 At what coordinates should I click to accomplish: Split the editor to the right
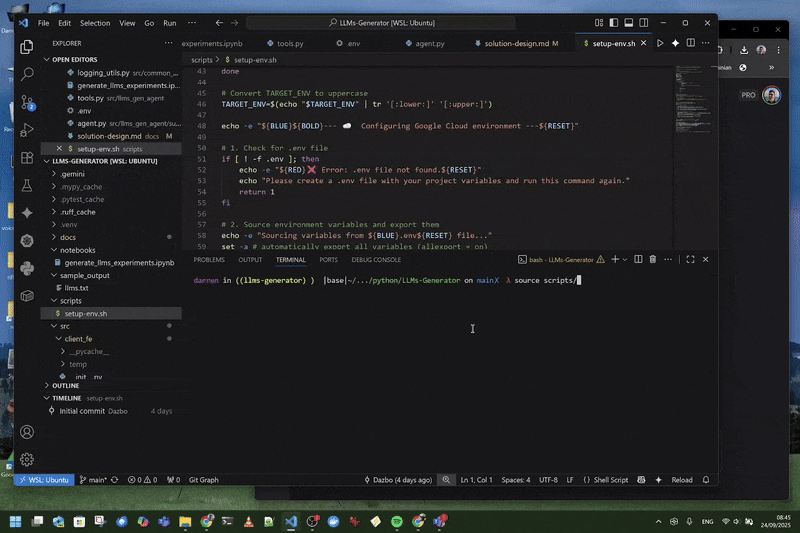coord(693,43)
